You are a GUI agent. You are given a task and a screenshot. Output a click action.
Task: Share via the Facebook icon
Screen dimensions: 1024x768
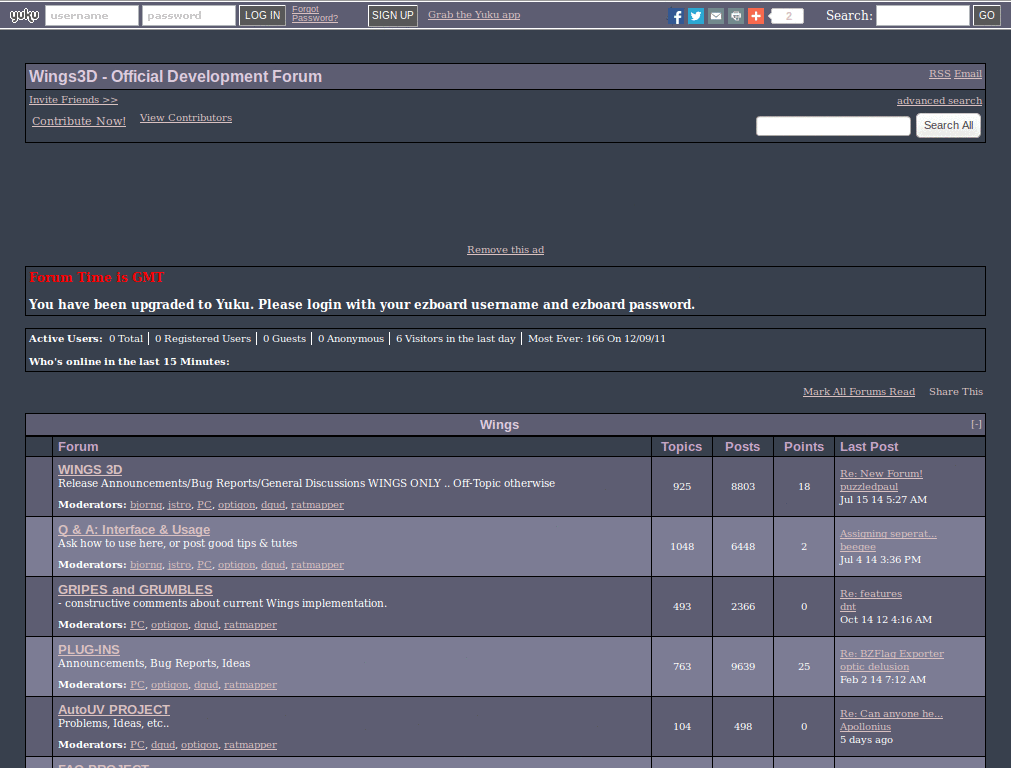pos(677,16)
